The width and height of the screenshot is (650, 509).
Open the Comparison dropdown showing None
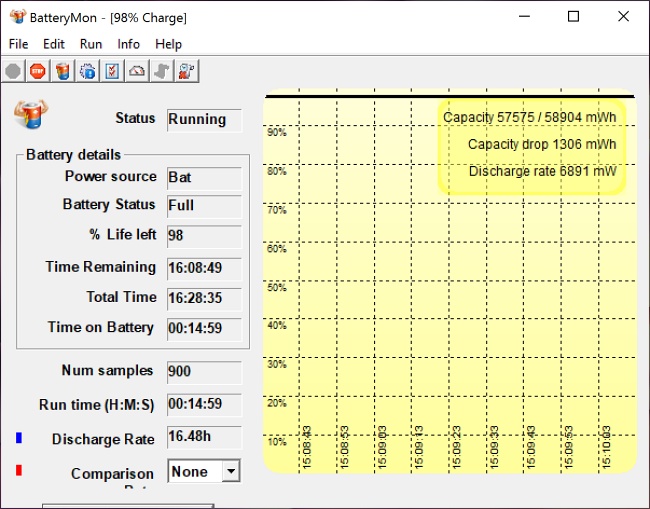[x=204, y=471]
